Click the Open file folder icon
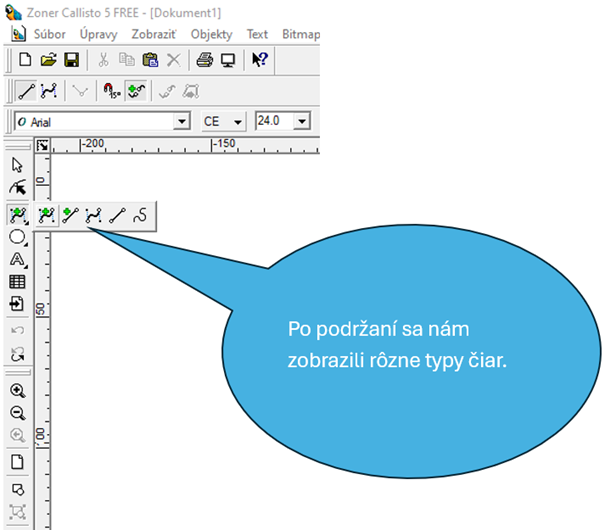Screen dimensions: 605x530 48,60
